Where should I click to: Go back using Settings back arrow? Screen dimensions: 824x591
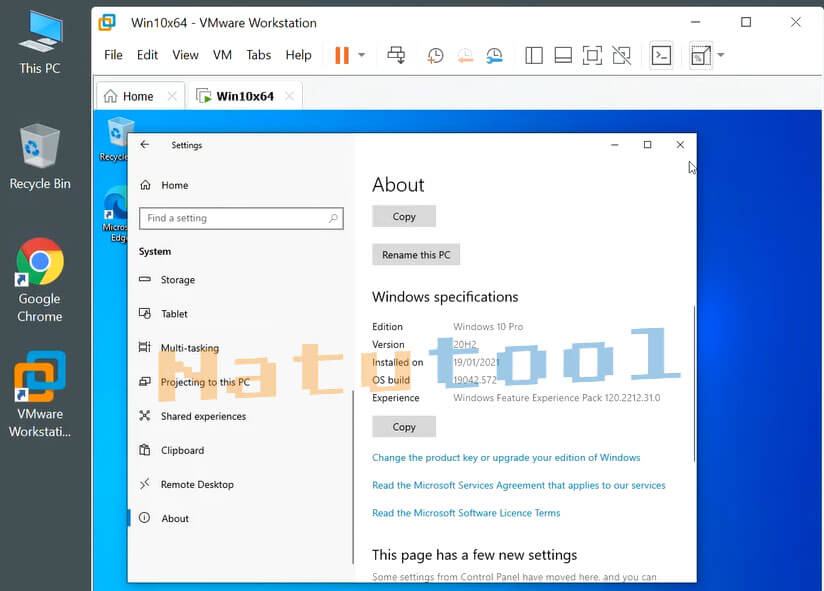coord(145,145)
